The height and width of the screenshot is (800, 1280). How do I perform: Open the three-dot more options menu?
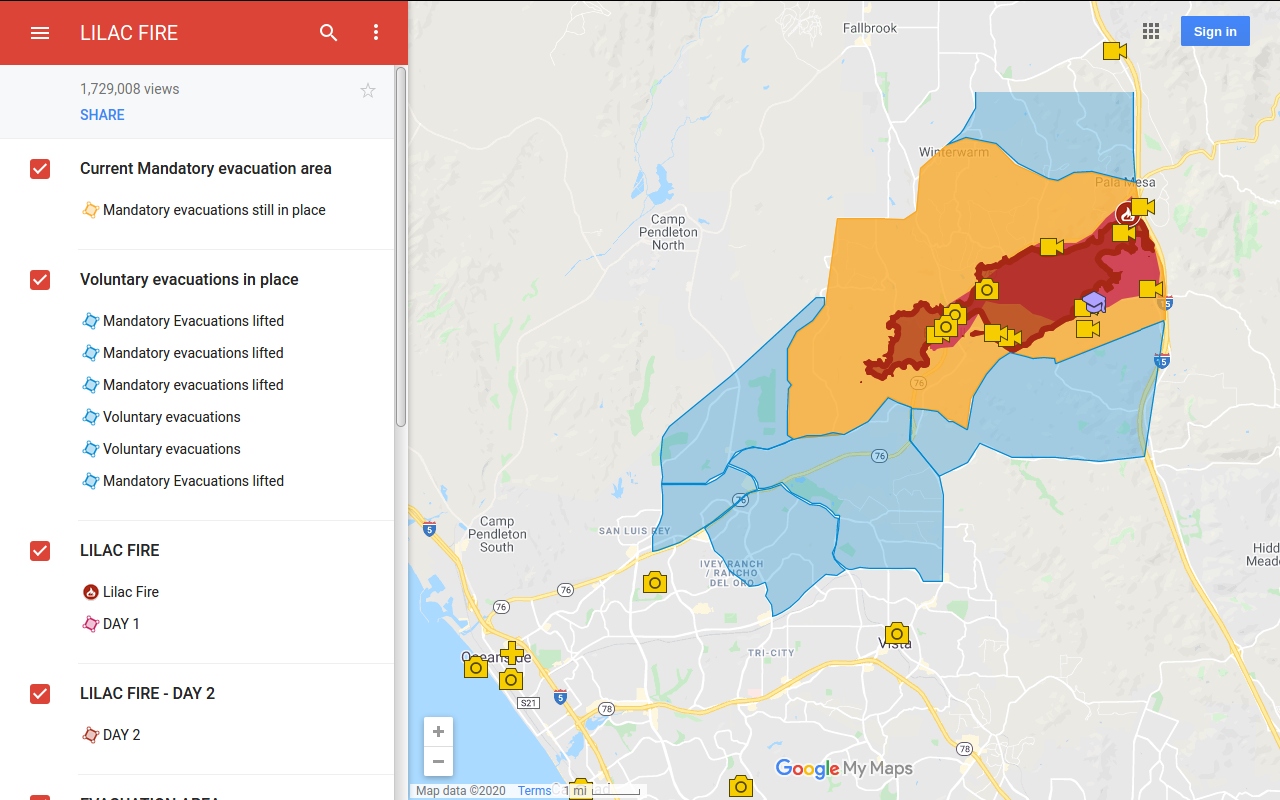[376, 33]
